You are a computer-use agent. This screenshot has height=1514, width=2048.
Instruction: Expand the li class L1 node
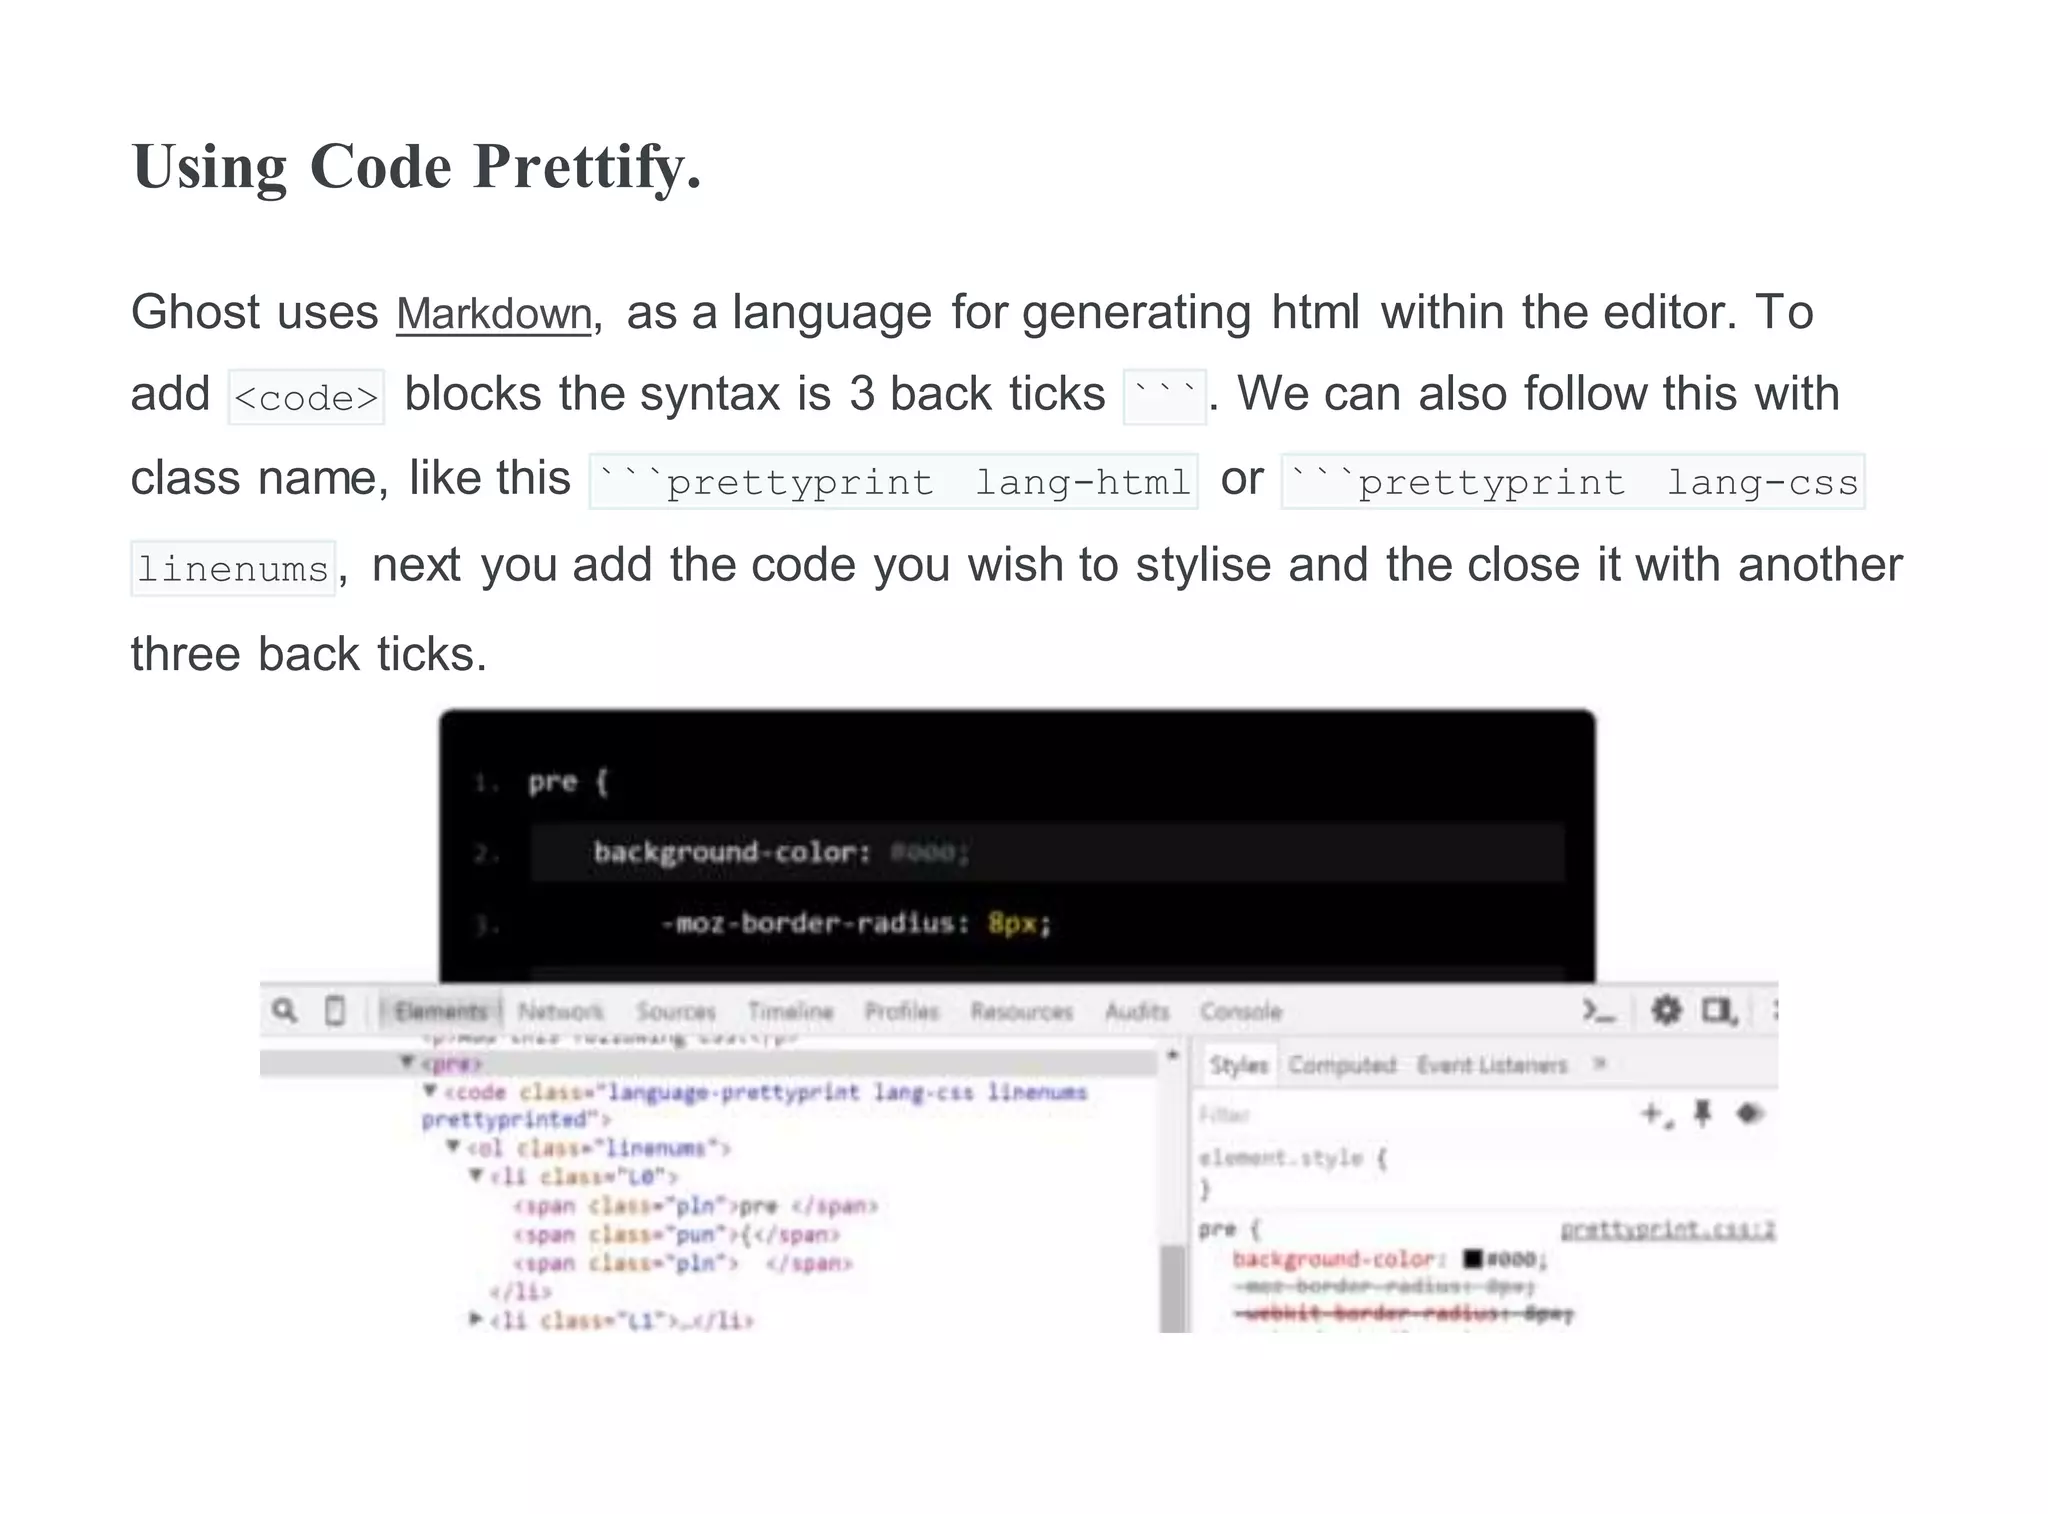point(476,1319)
